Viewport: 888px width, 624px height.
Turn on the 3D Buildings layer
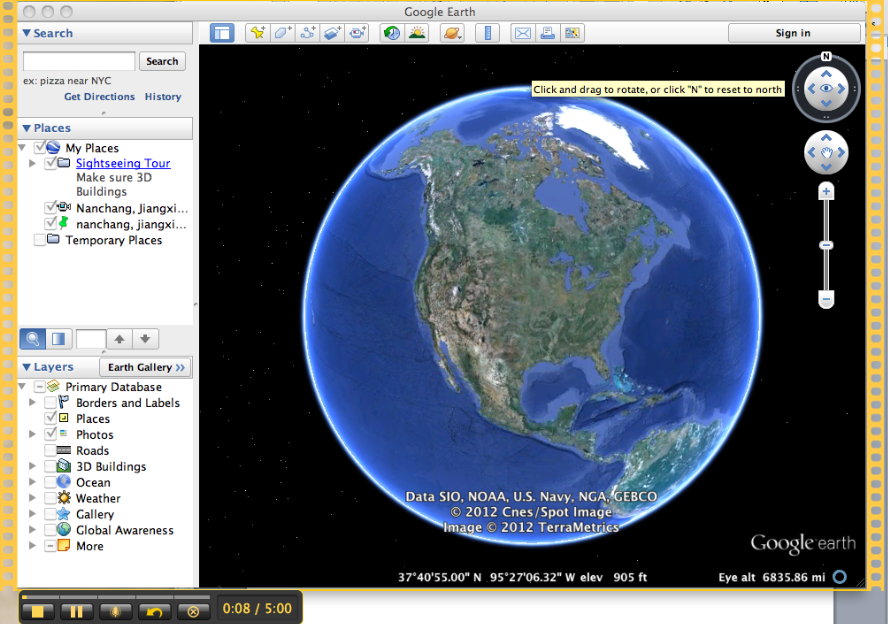tap(50, 466)
